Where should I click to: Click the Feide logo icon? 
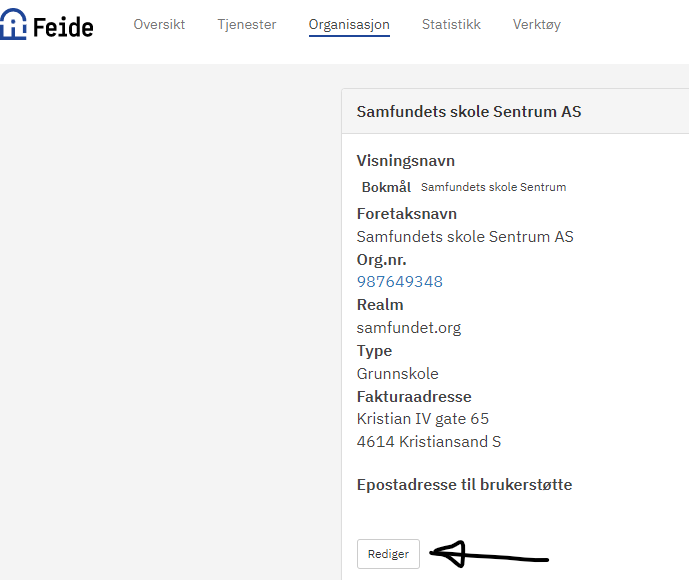click(x=13, y=24)
